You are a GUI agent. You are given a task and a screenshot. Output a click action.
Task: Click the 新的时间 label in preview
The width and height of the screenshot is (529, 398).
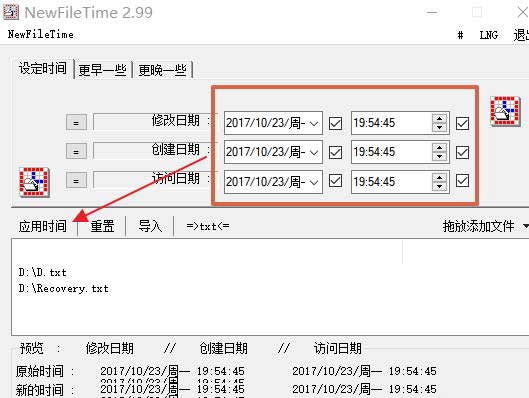coord(40,390)
